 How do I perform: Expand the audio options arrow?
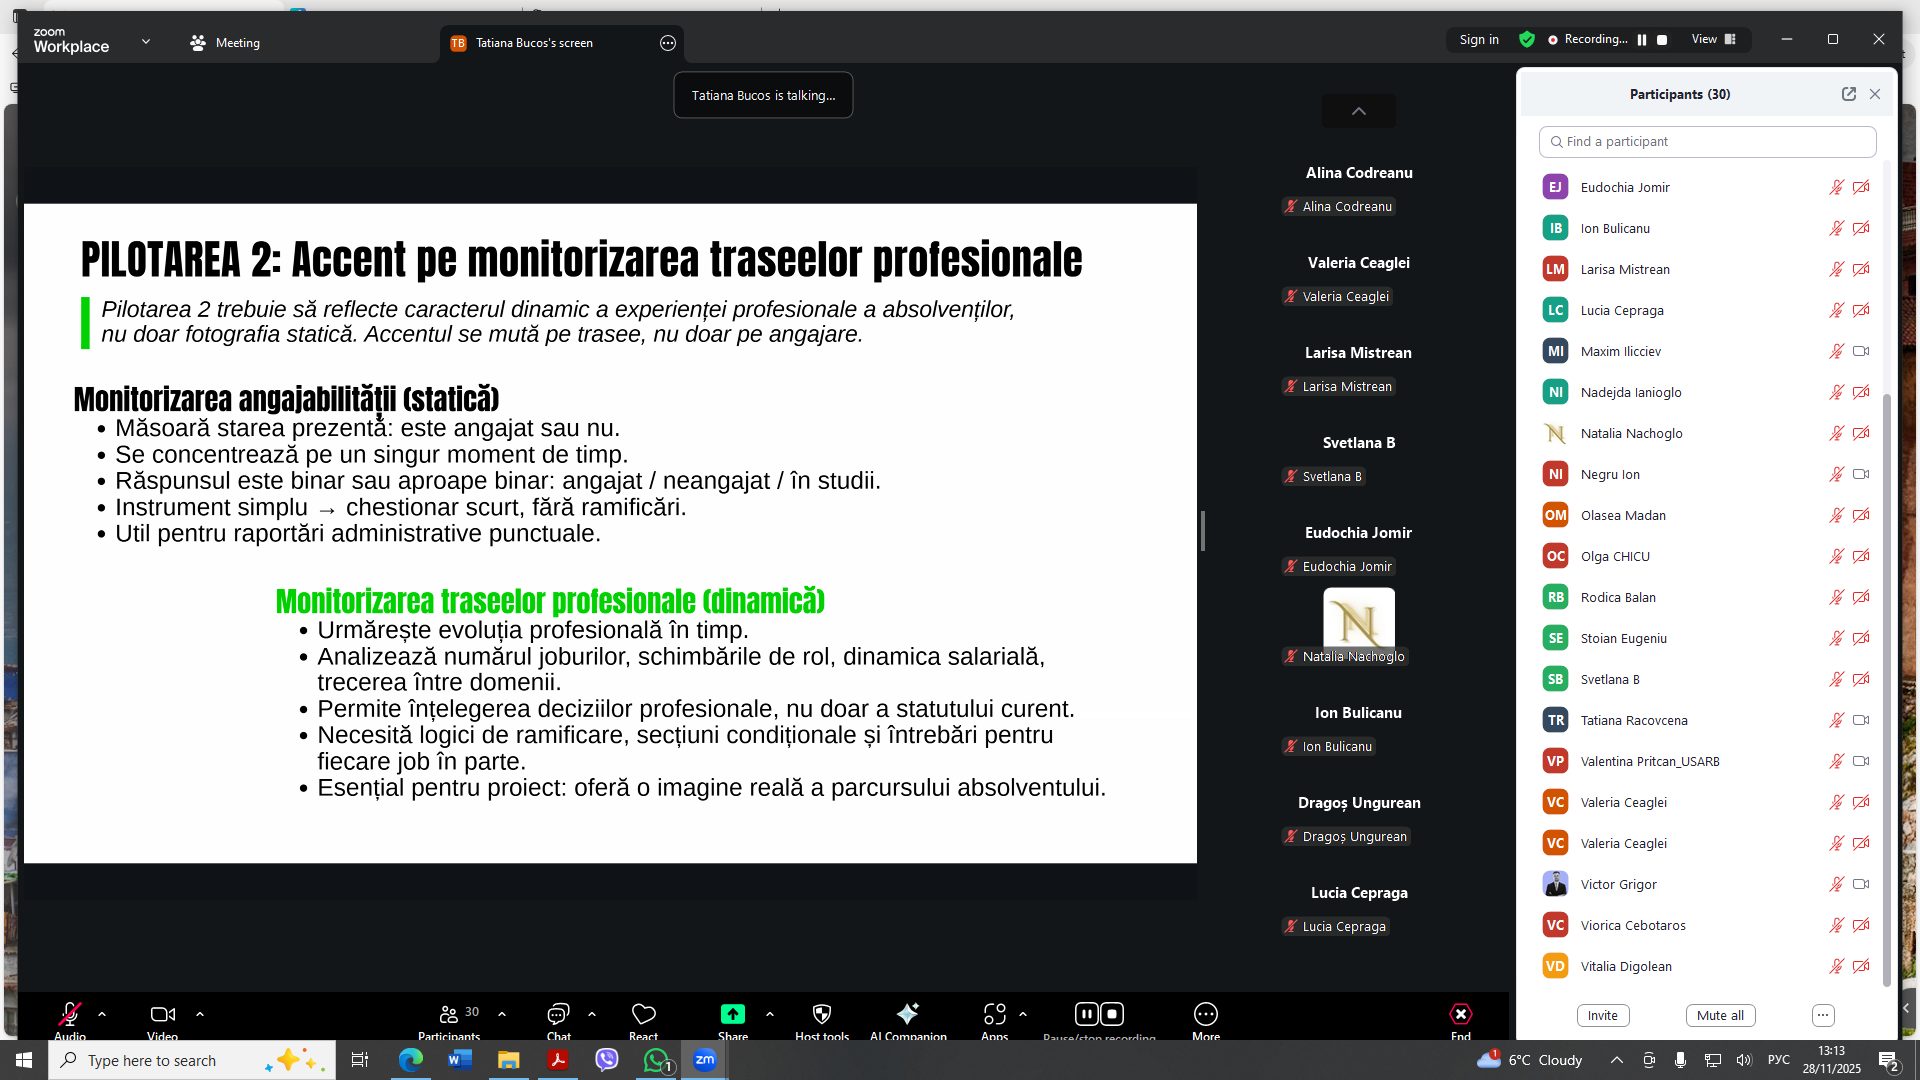click(x=102, y=1014)
